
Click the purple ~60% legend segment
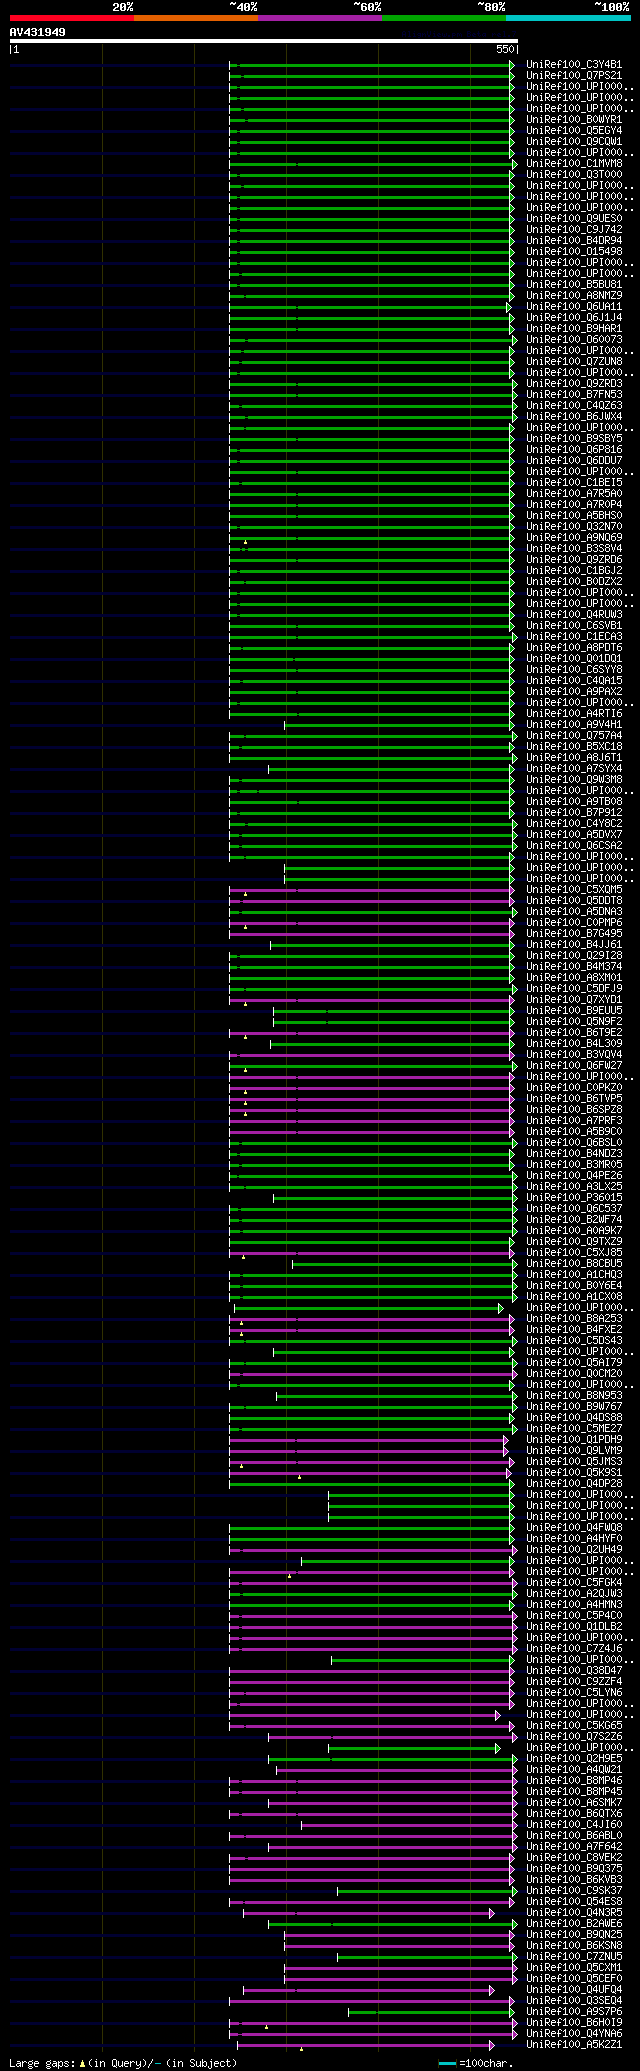tap(320, 18)
